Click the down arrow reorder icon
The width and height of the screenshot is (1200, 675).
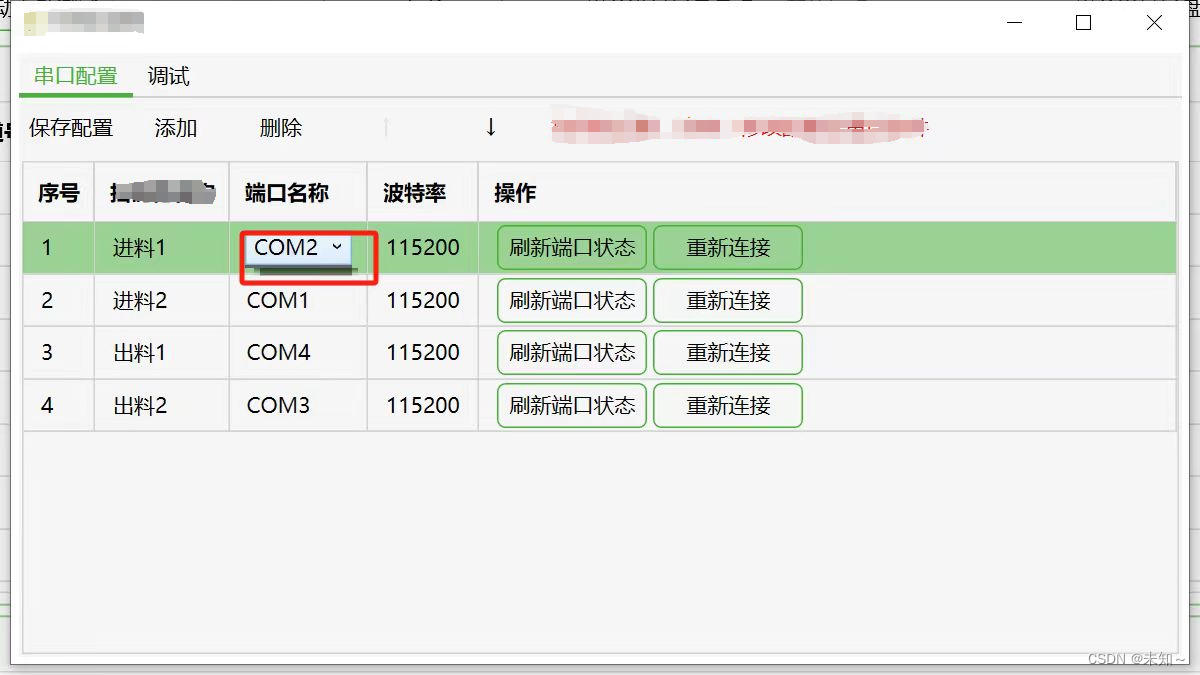(490, 127)
